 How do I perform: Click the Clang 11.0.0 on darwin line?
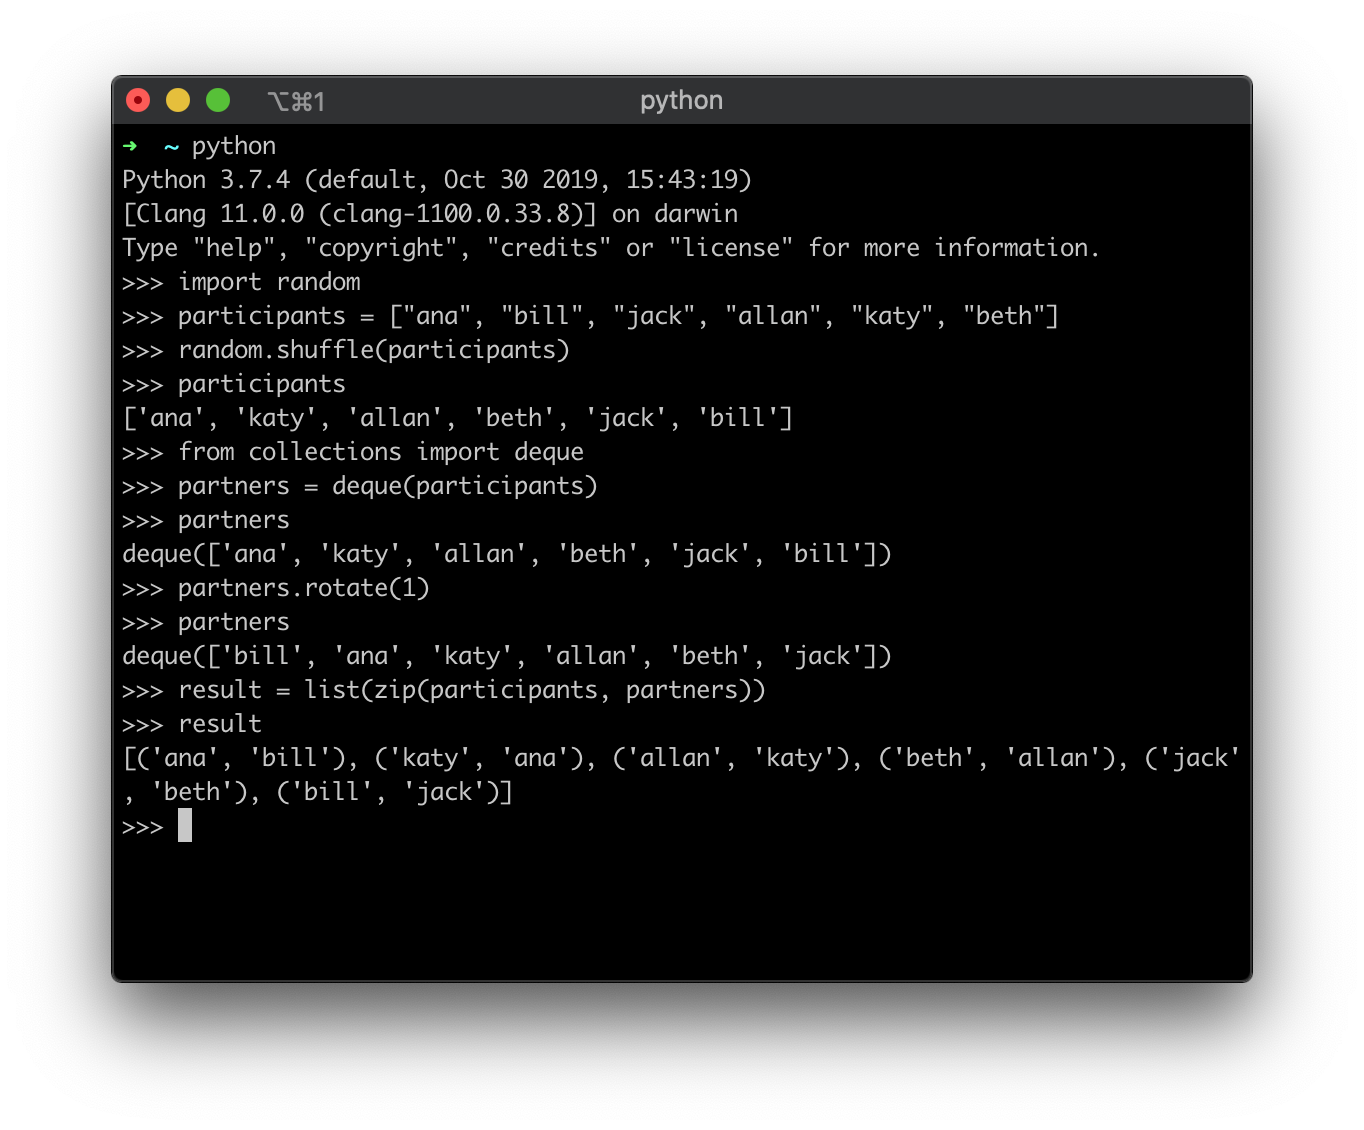pyautogui.click(x=430, y=214)
